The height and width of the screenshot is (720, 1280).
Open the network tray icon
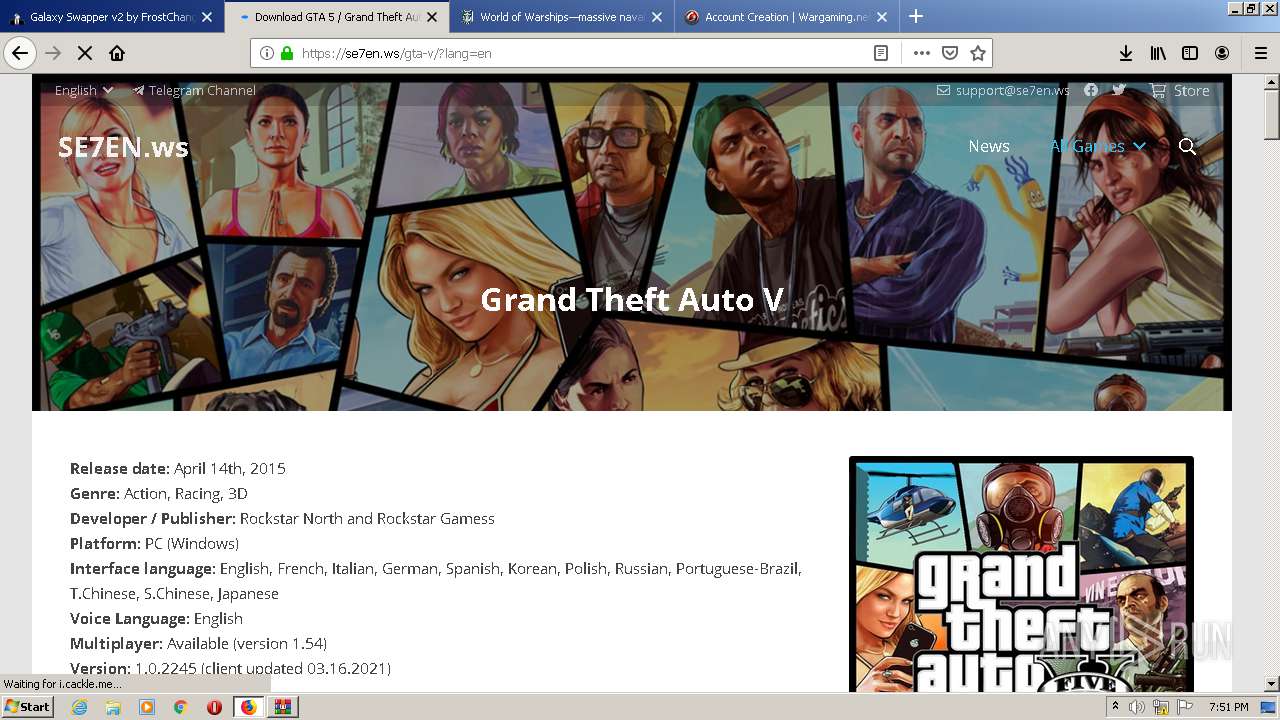(x=1161, y=707)
